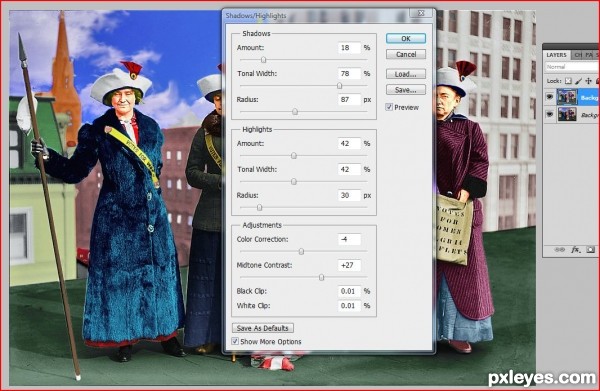
Task: Switch to the Layers tab
Action: (x=556, y=55)
